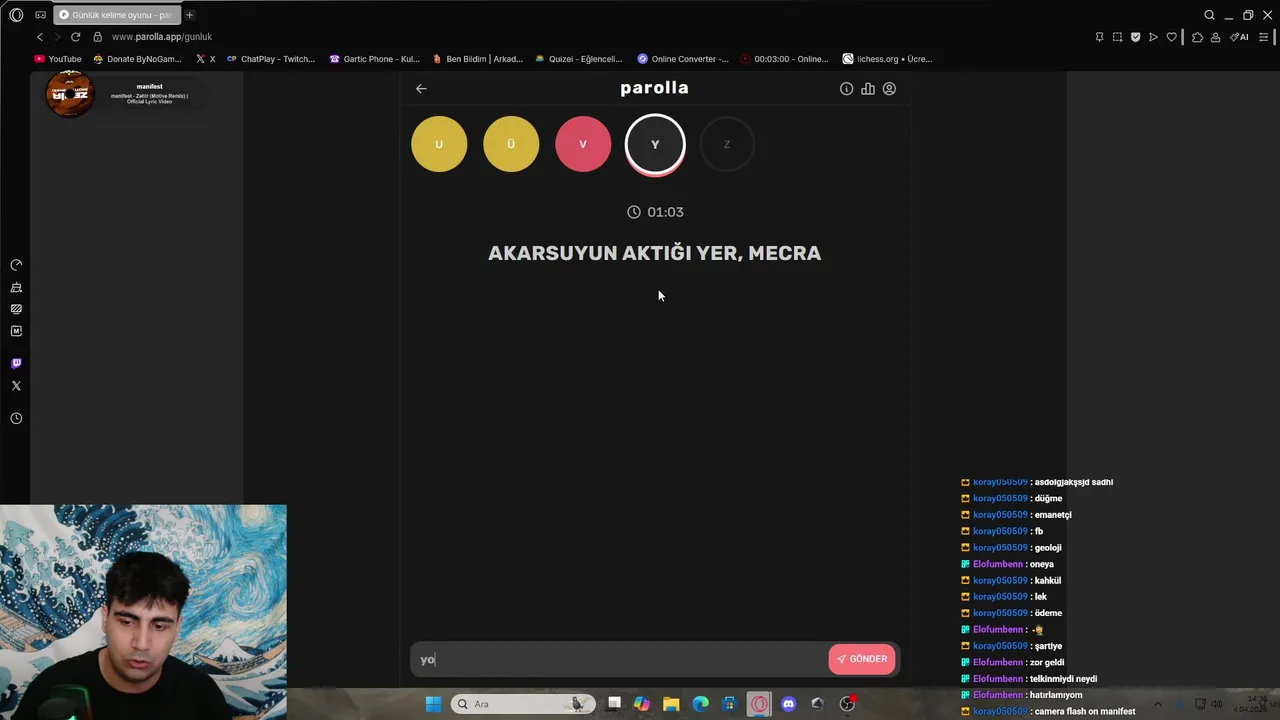Click the padlock site info icon
This screenshot has height=720, width=1280.
[98, 37]
